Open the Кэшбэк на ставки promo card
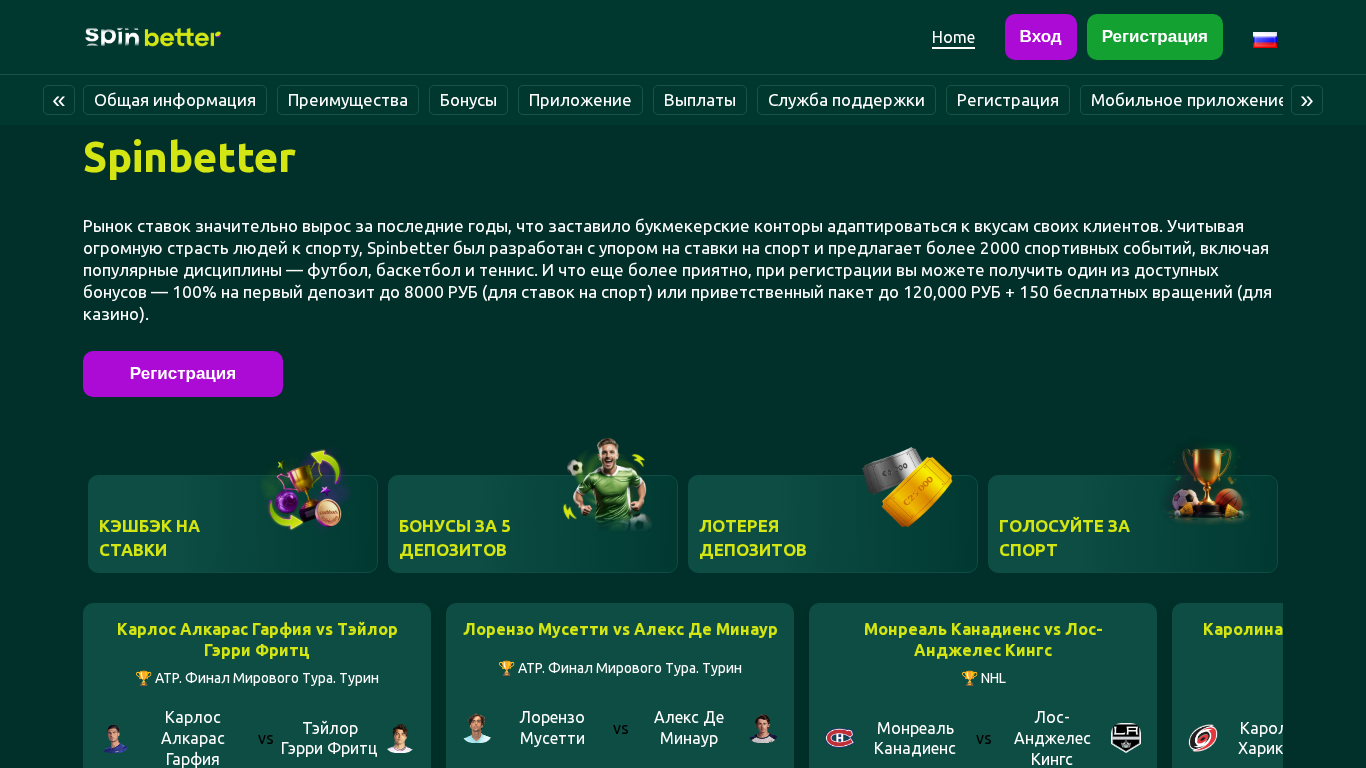Image resolution: width=1366 pixels, height=768 pixels. point(233,524)
